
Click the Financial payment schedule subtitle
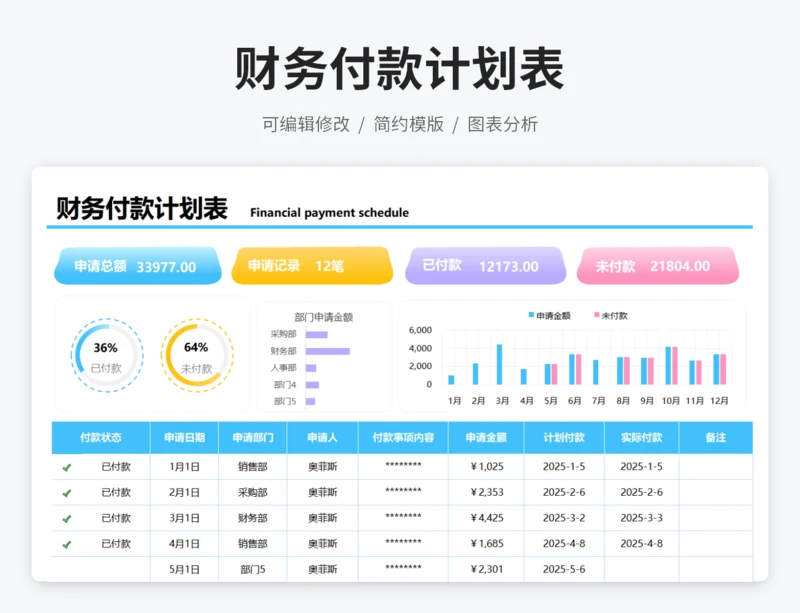coord(329,213)
